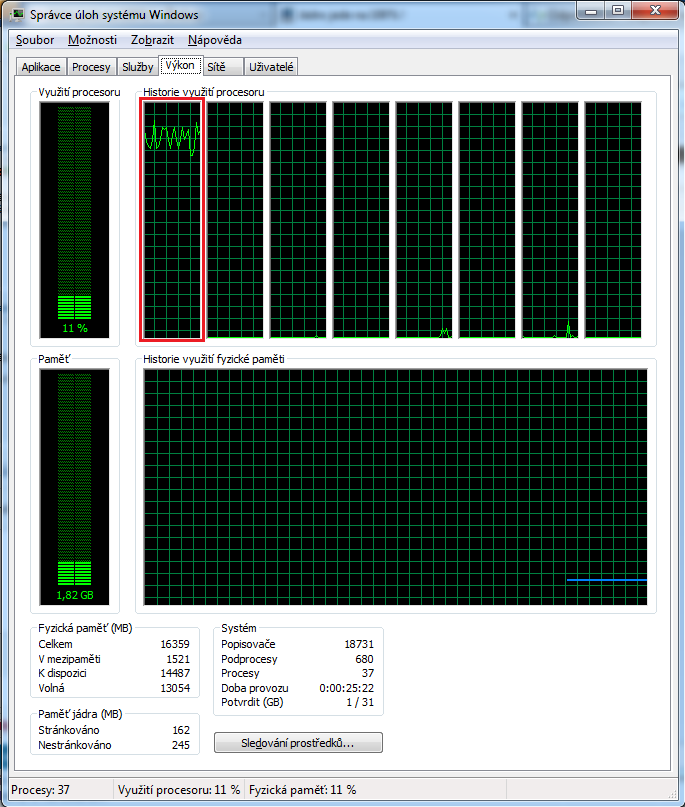The width and height of the screenshot is (685, 807).
Task: Click status bar Fyzická paměť: 11 %
Action: [303, 790]
